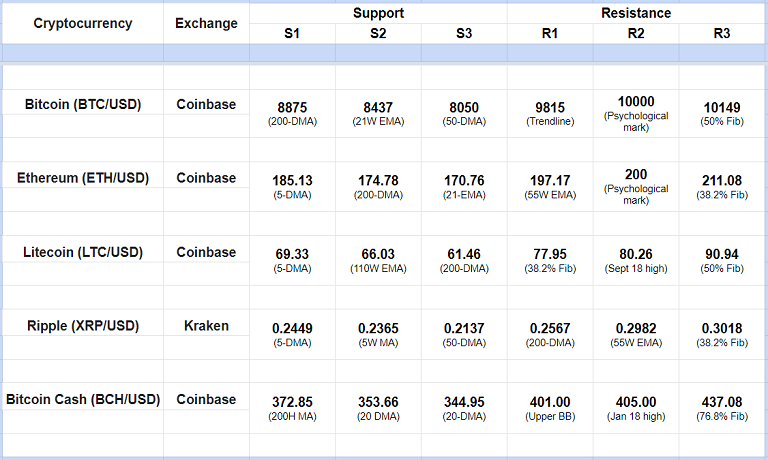Screen dimensions: 768x460
Task: Select the Exchange column header
Action: pos(206,24)
